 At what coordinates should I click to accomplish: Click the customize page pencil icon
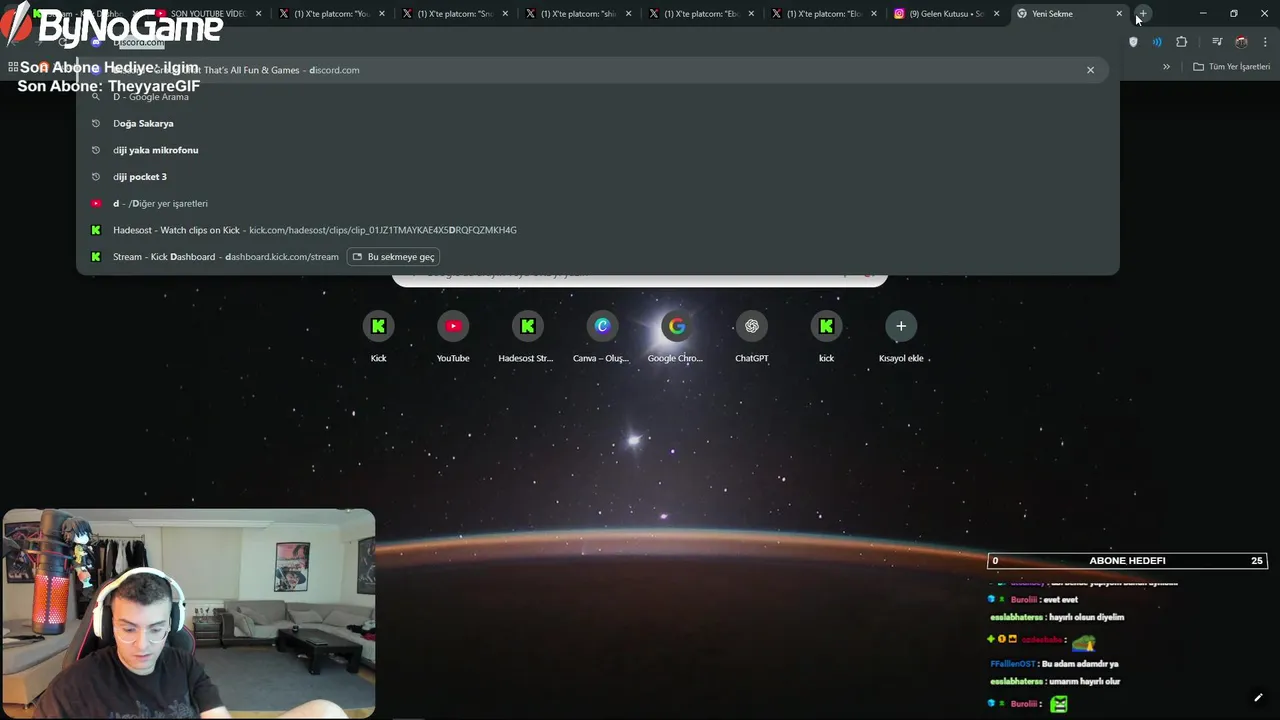click(1258, 698)
